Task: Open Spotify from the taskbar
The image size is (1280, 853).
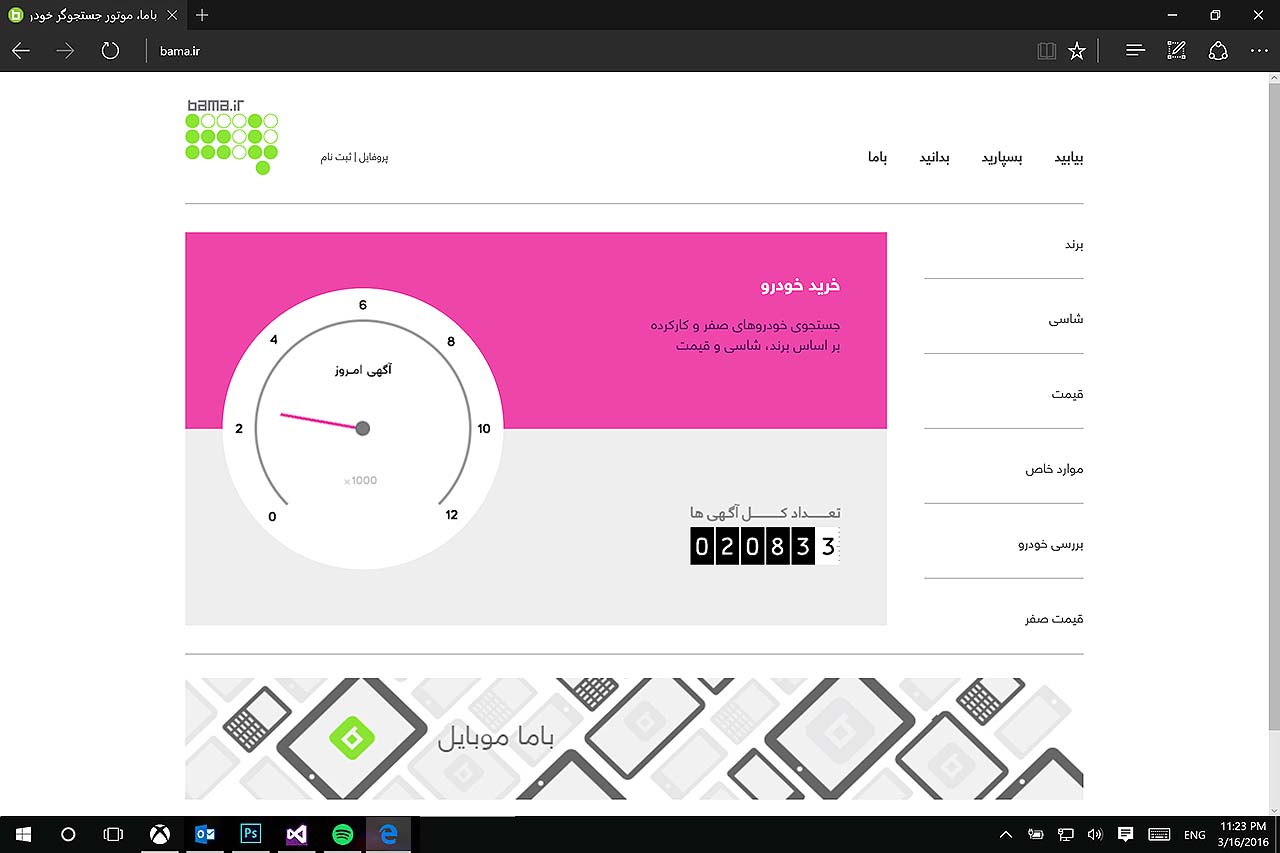Action: point(343,834)
